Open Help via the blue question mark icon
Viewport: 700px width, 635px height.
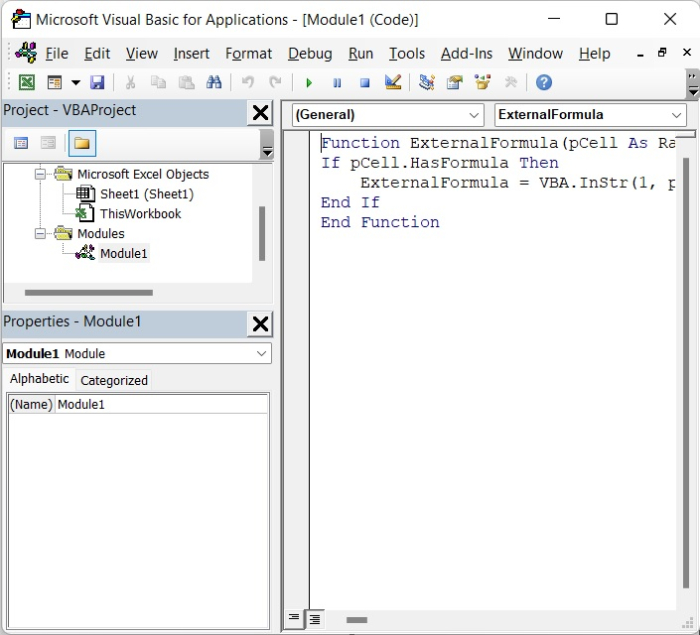543,83
